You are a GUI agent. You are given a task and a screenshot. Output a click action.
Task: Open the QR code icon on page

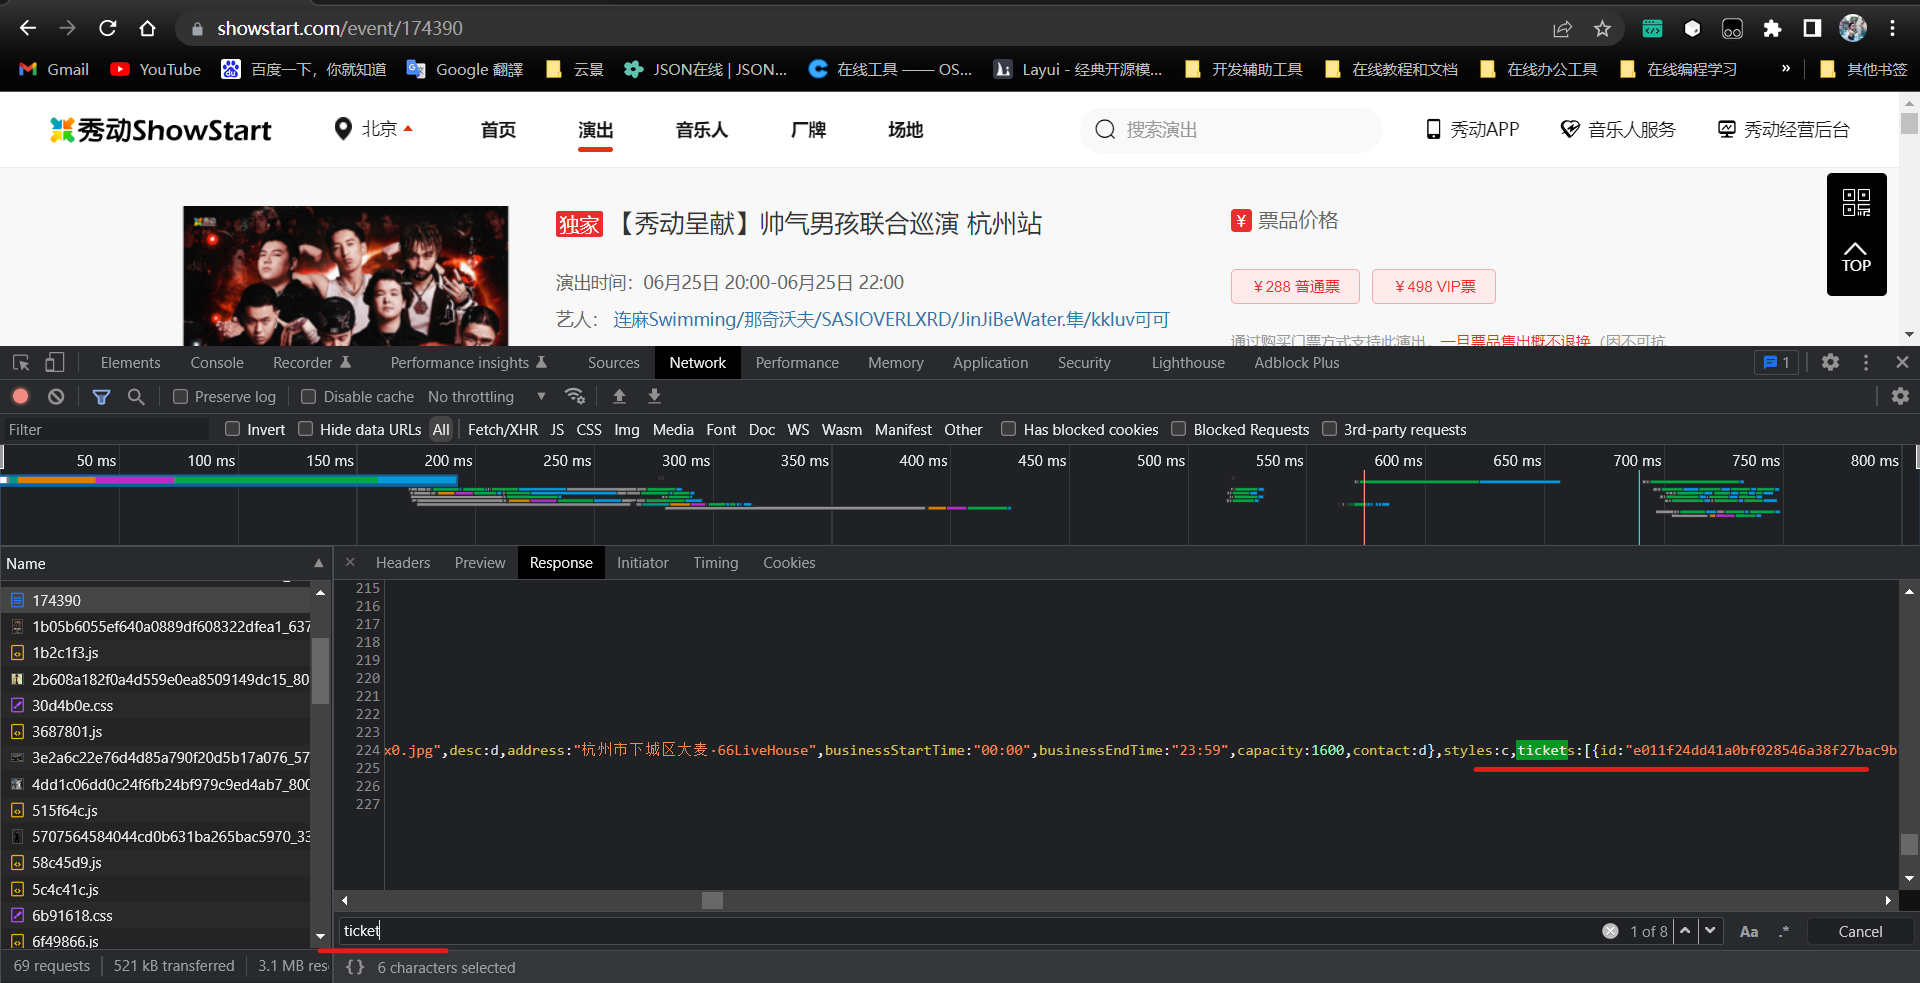click(1856, 203)
